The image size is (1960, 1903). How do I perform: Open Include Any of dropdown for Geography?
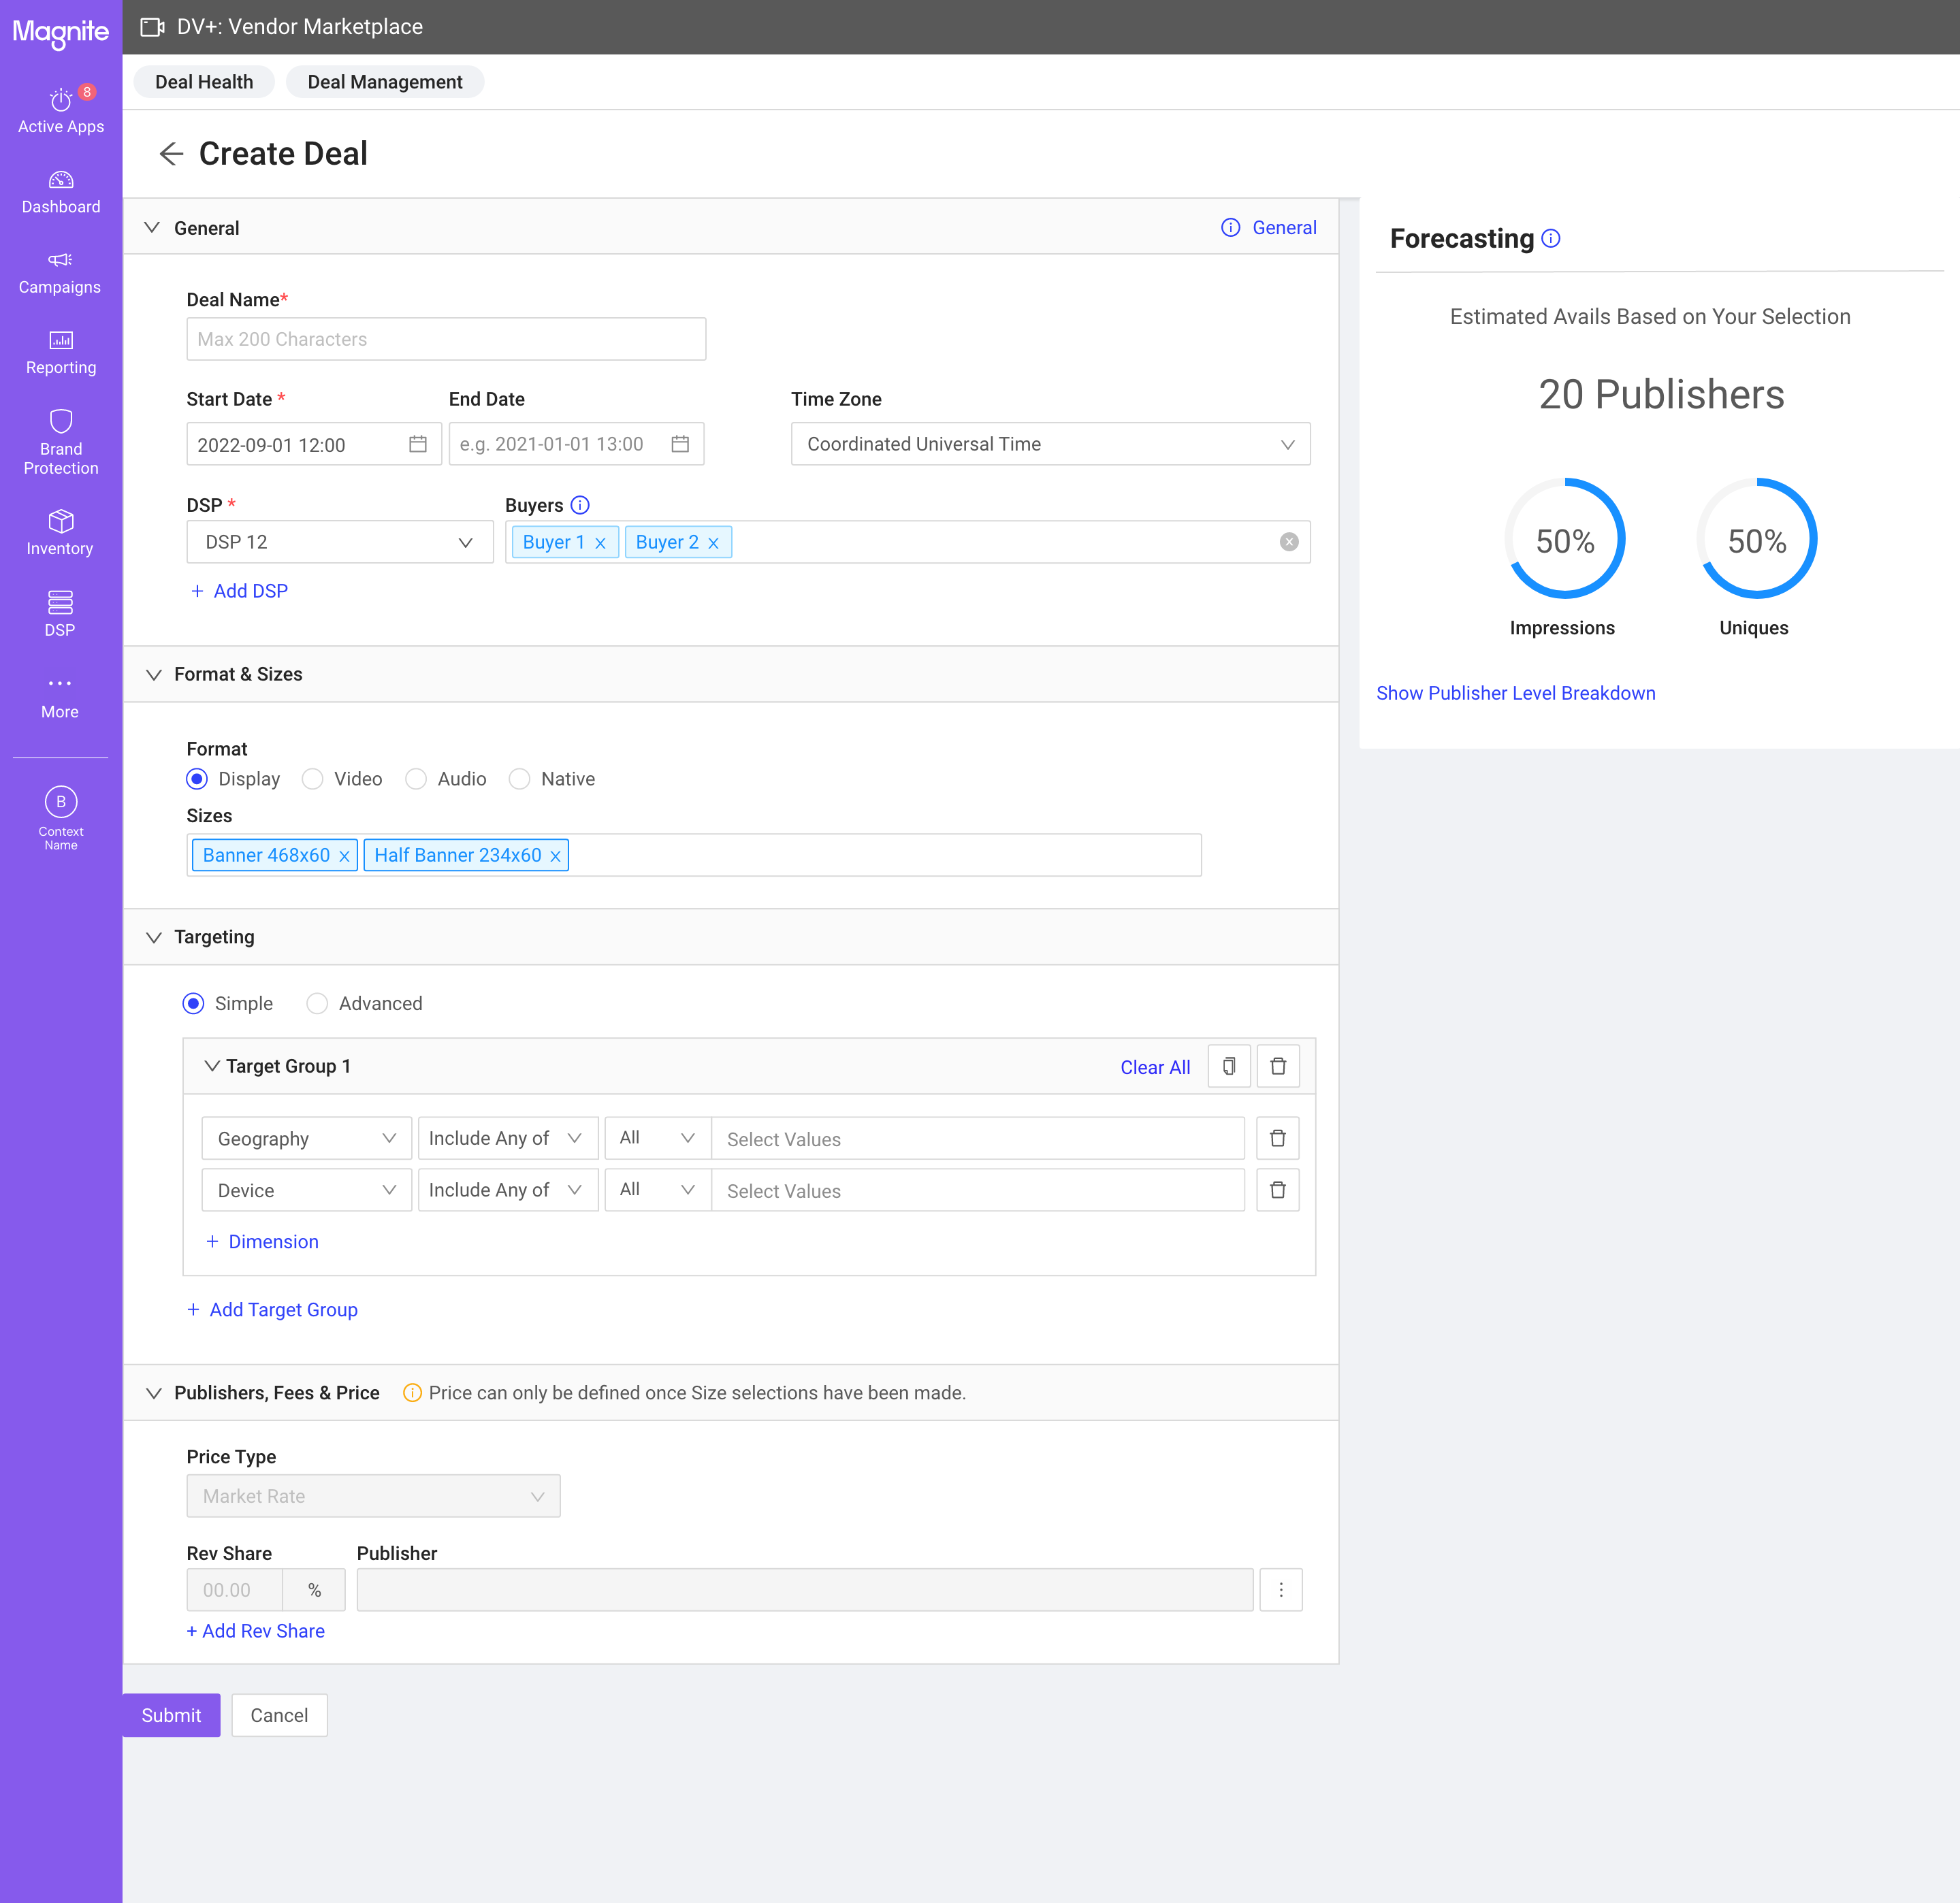[508, 1138]
